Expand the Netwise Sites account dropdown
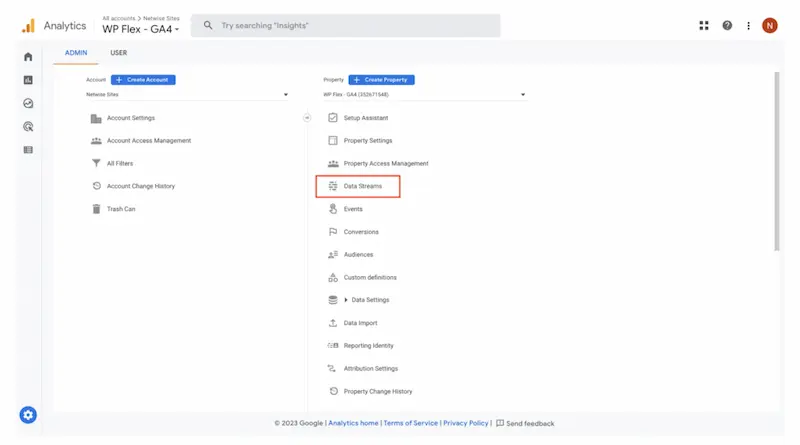This screenshot has height=445, width=800. coord(187,95)
